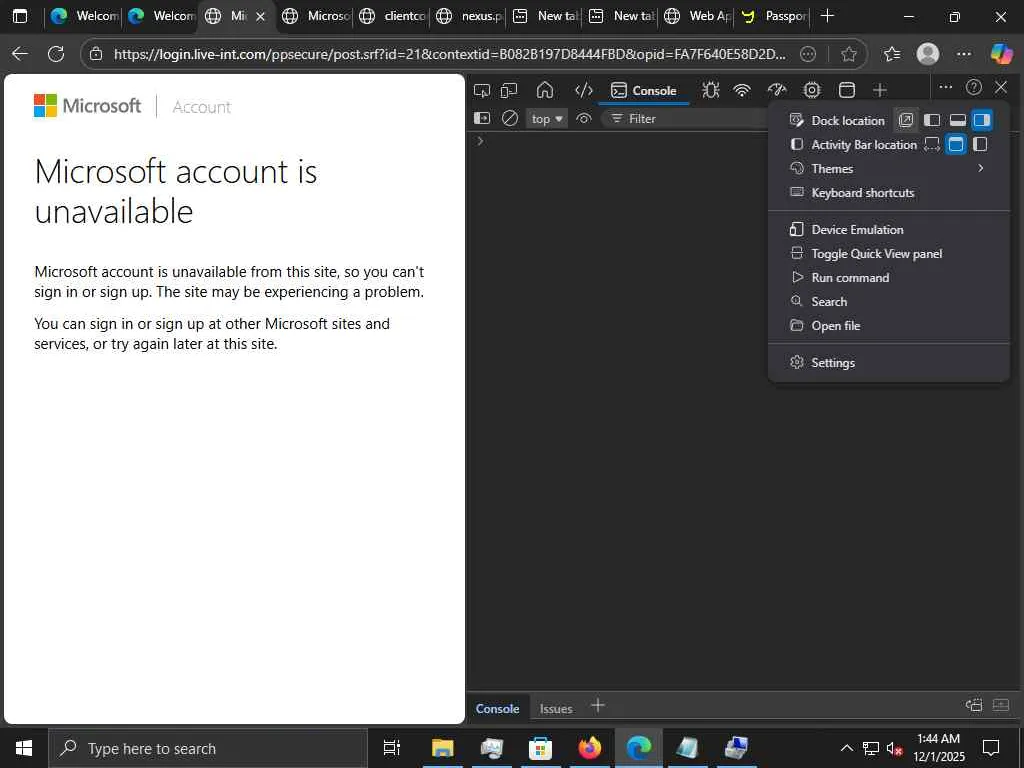Switch to the nexus.p browser tab
The height and width of the screenshot is (768, 1024).
(x=469, y=16)
